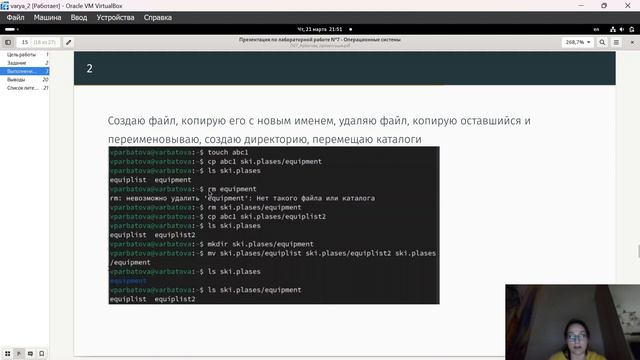Open the volume speaker icon

tap(622, 29)
